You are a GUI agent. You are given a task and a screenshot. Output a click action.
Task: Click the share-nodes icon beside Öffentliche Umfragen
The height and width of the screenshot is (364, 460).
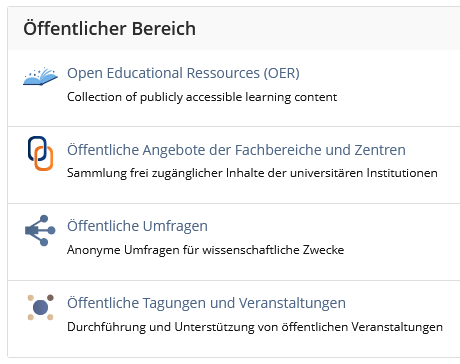click(40, 230)
